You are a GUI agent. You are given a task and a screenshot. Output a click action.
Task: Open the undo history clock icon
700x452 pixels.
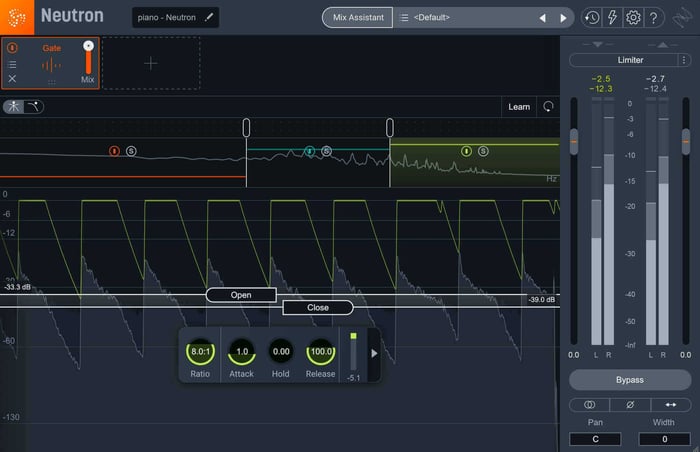tap(592, 18)
